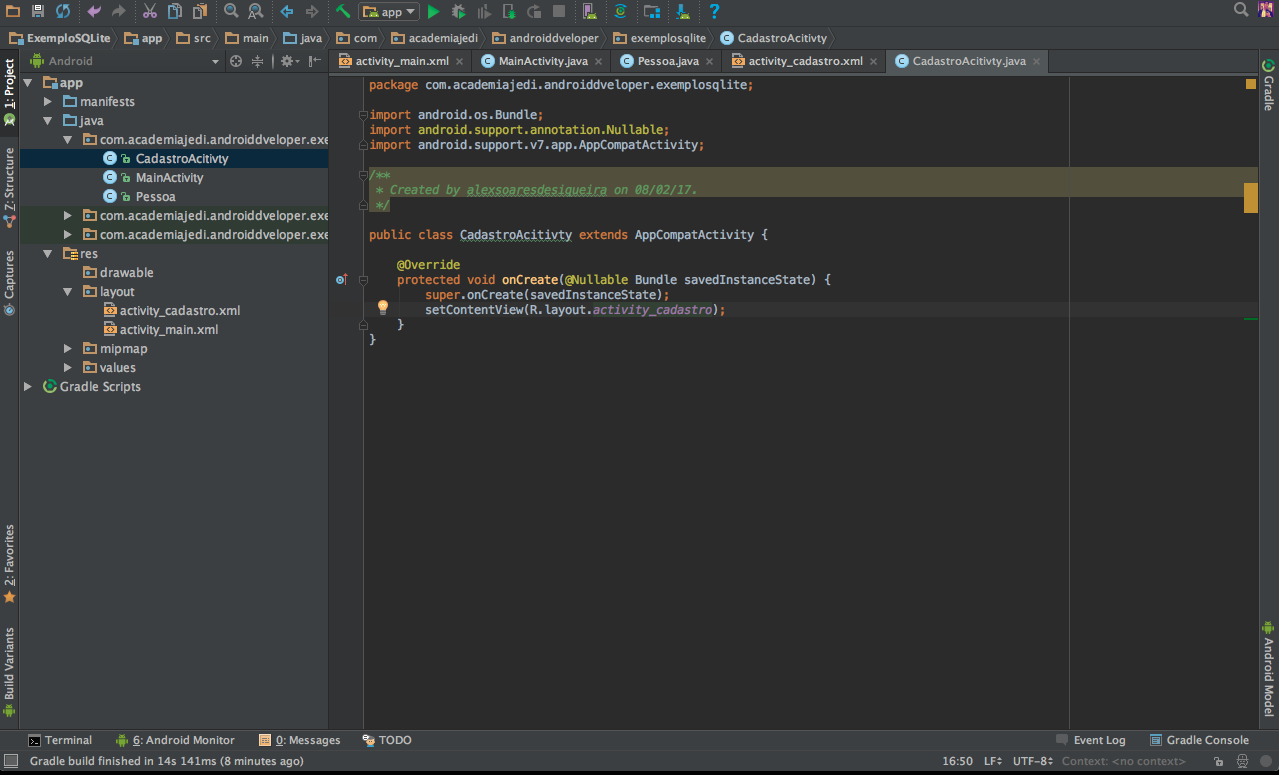Click the Make Project hammer icon

[343, 12]
